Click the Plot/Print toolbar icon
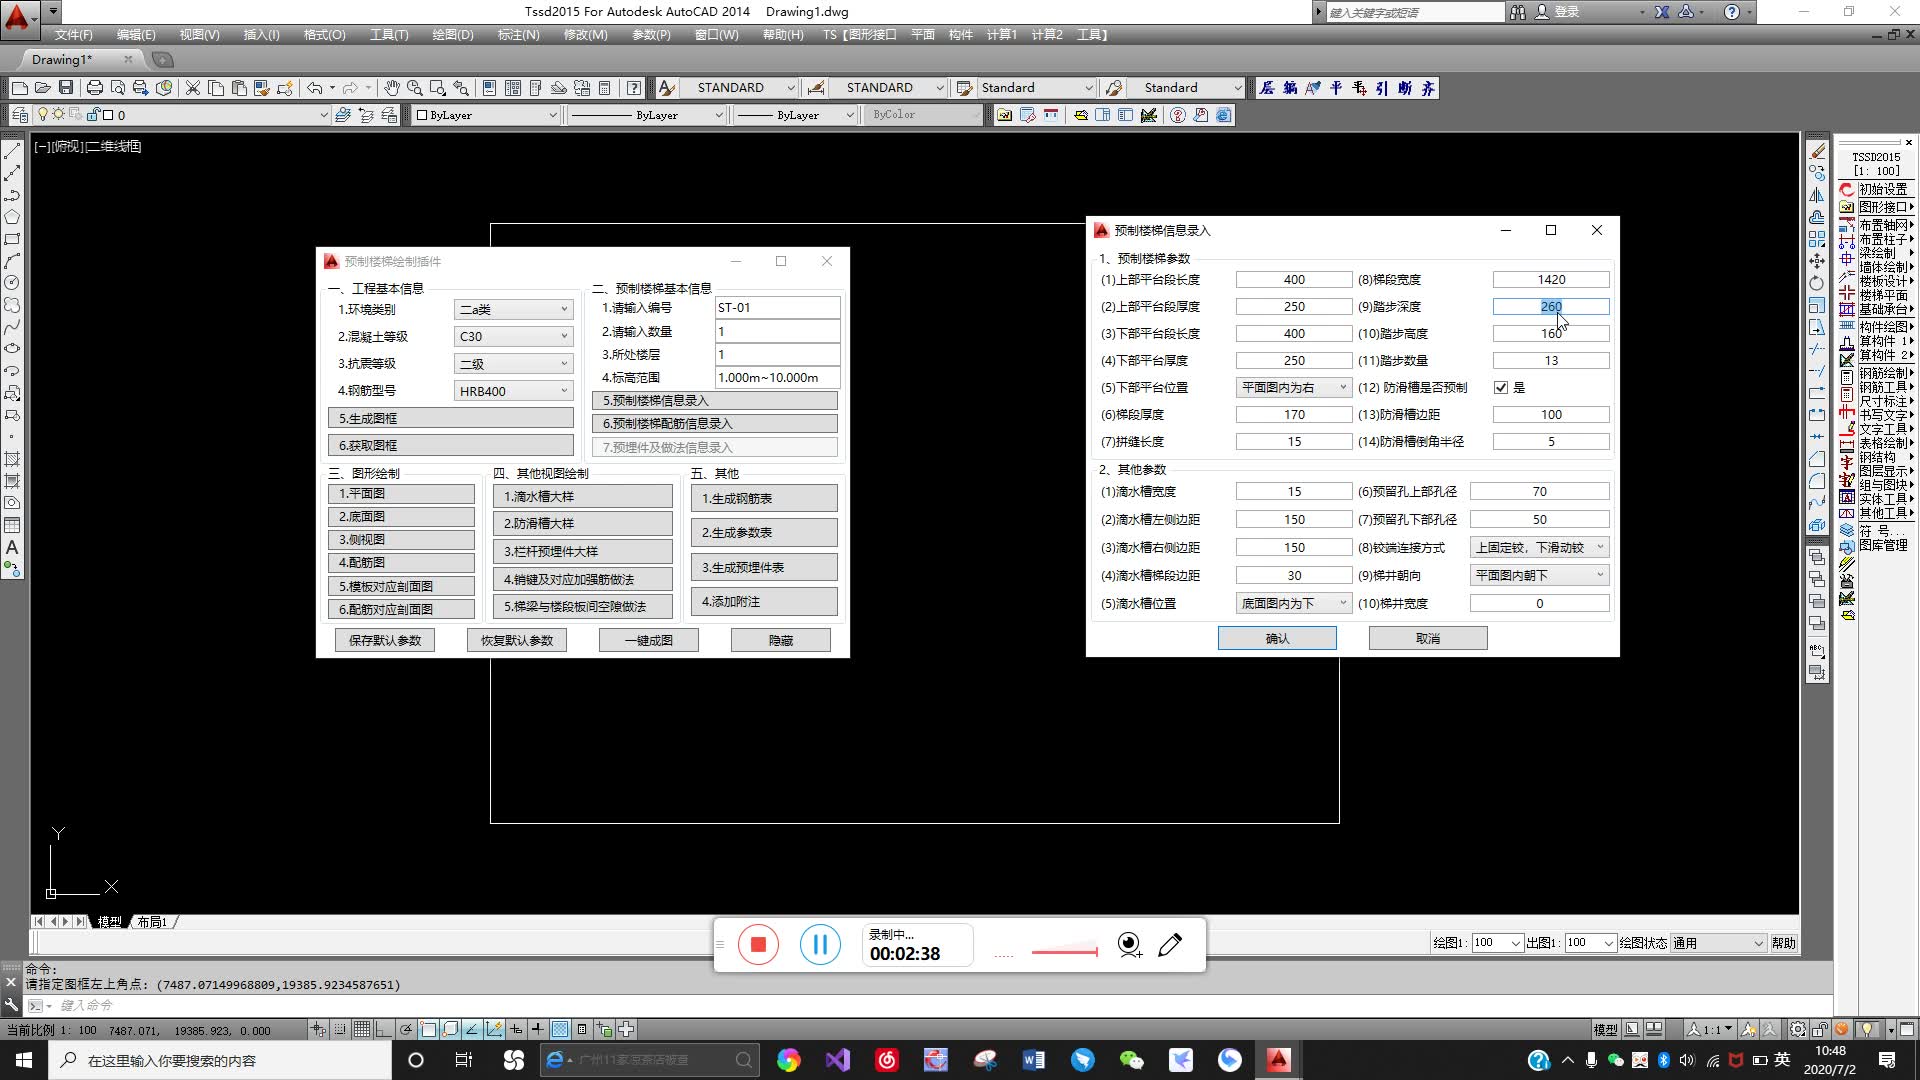The height and width of the screenshot is (1080, 1920). click(x=94, y=88)
